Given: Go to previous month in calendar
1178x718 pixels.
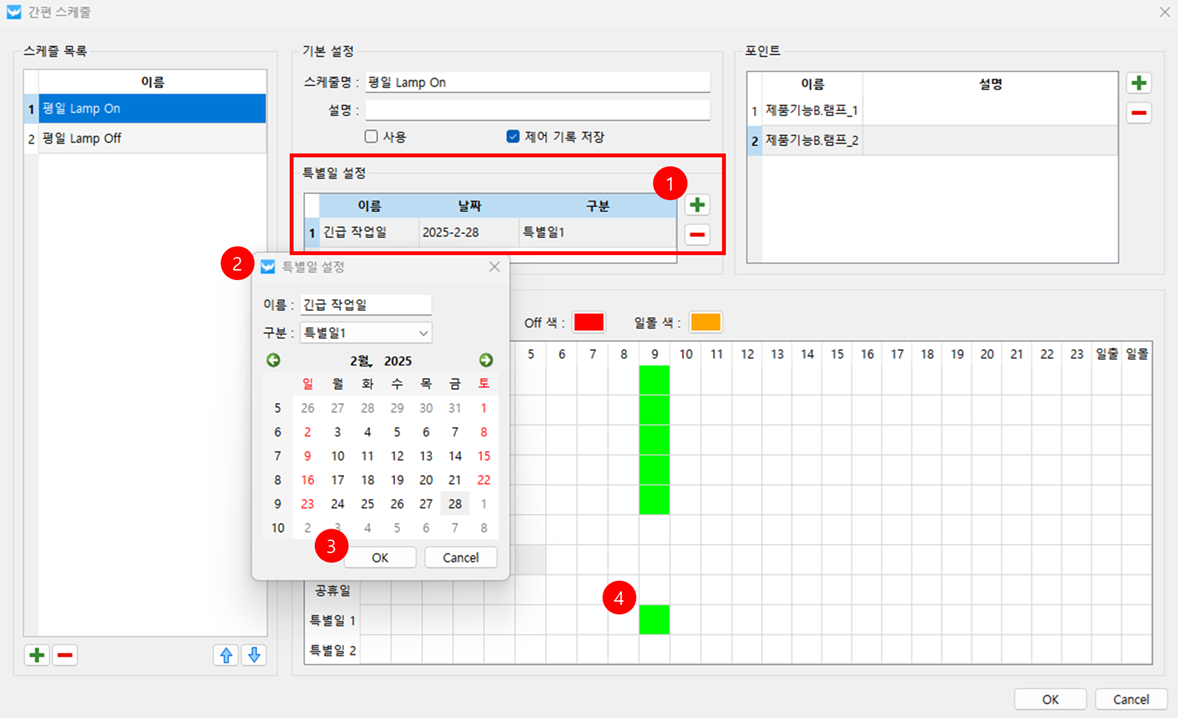Looking at the screenshot, I should 273,360.
